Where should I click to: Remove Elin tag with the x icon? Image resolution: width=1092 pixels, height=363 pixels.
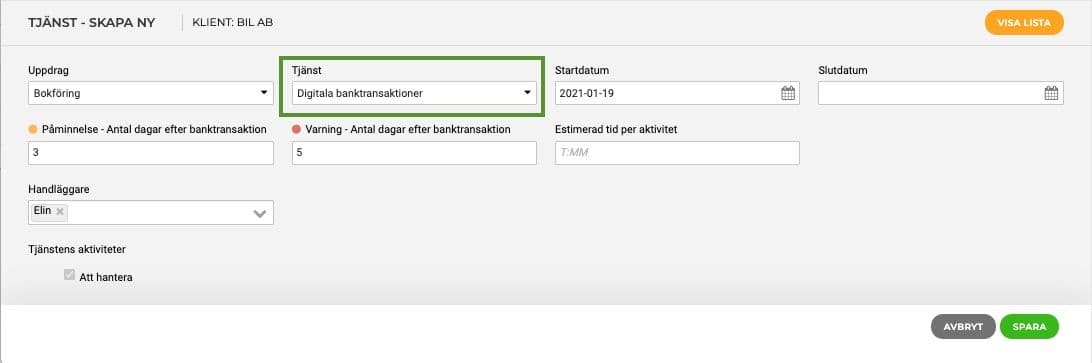click(x=60, y=211)
